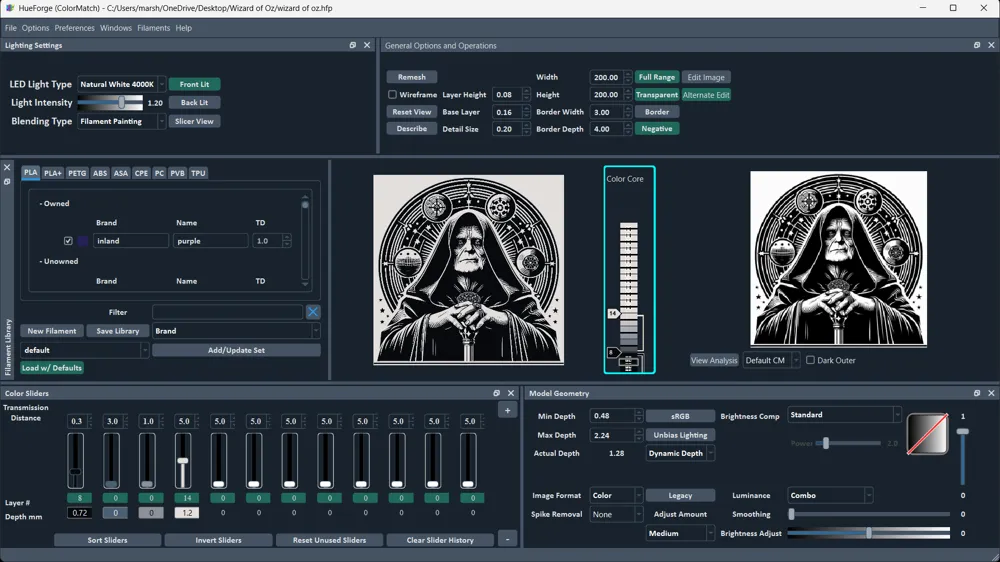1000x562 pixels.
Task: Toggle the Wireframe checkbox
Action: pyautogui.click(x=392, y=94)
